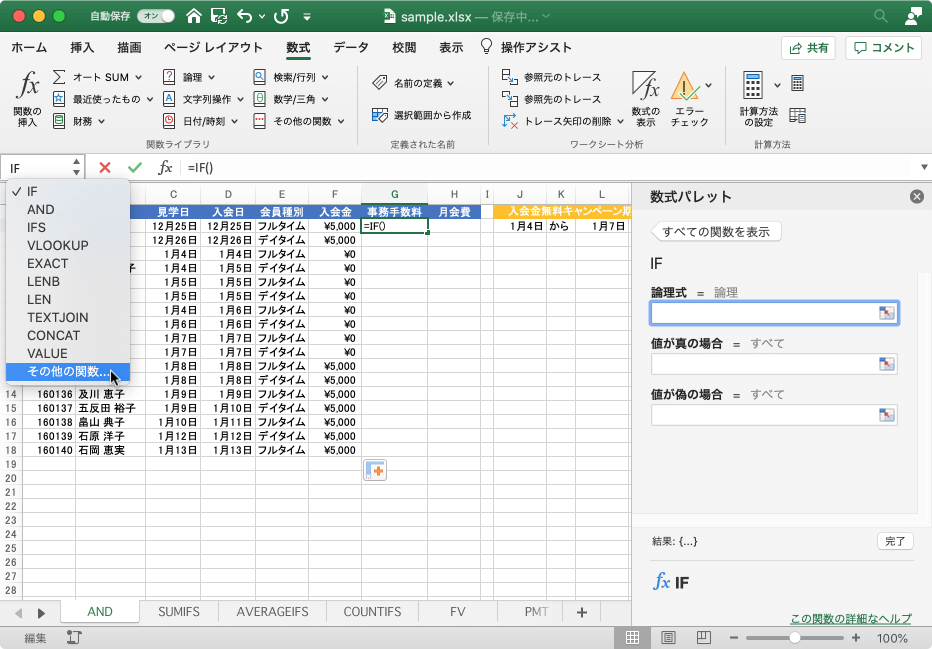Click range selector icon for 値が偽の場合 field
This screenshot has width=932, height=649.
coord(886,415)
